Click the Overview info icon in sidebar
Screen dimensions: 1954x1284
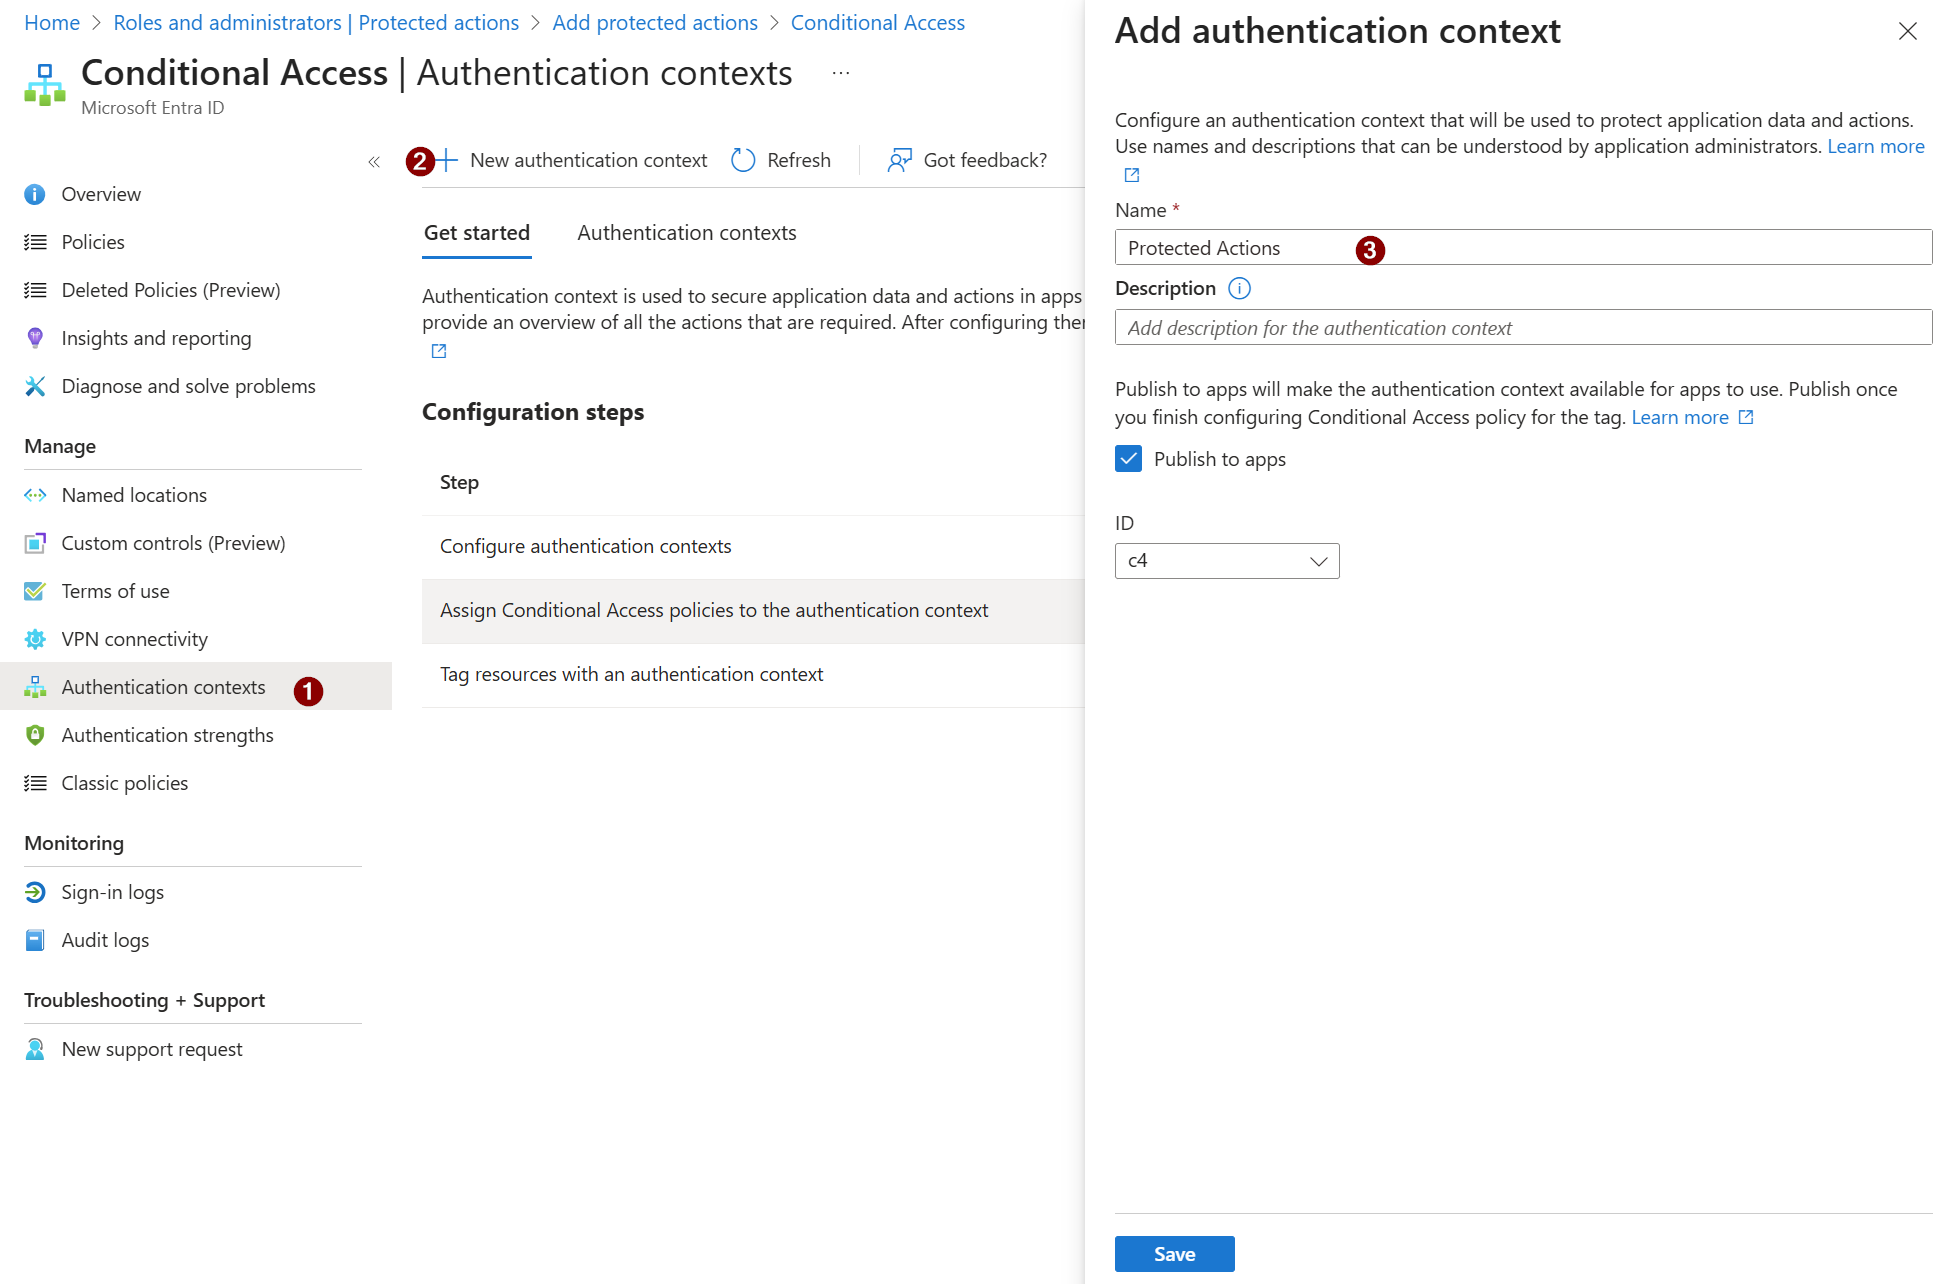click(x=35, y=194)
